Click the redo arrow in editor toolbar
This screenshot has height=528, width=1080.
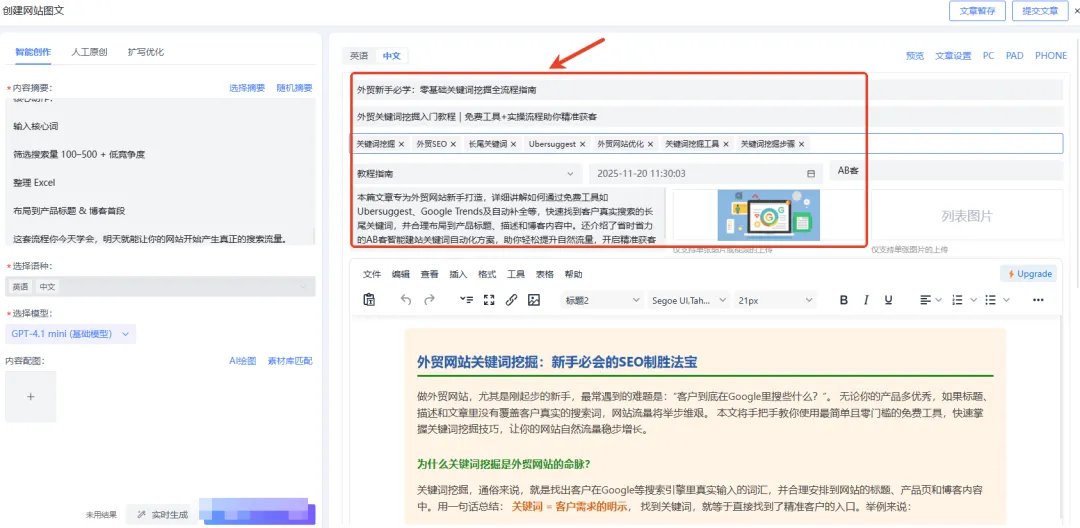tap(430, 300)
